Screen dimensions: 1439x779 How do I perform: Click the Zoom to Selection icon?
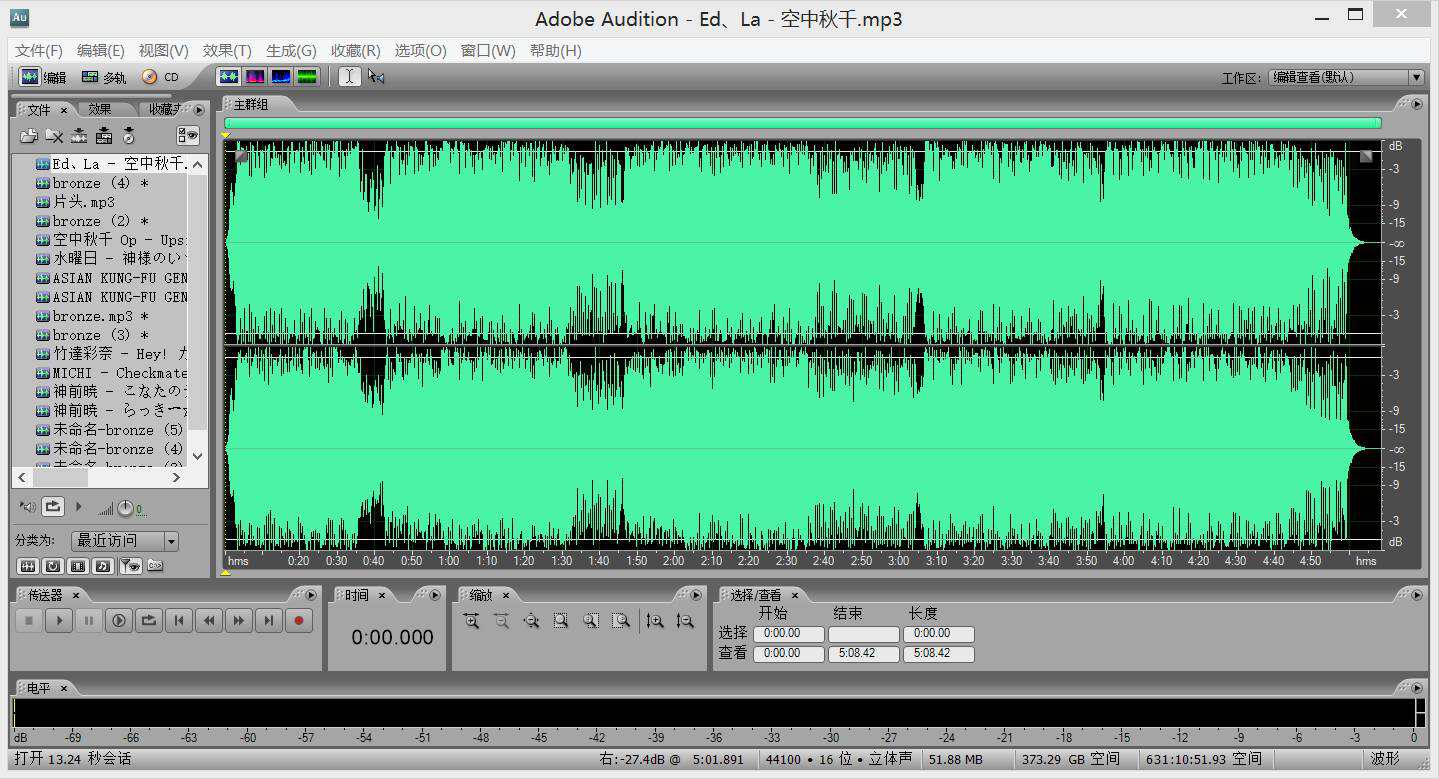[x=561, y=621]
